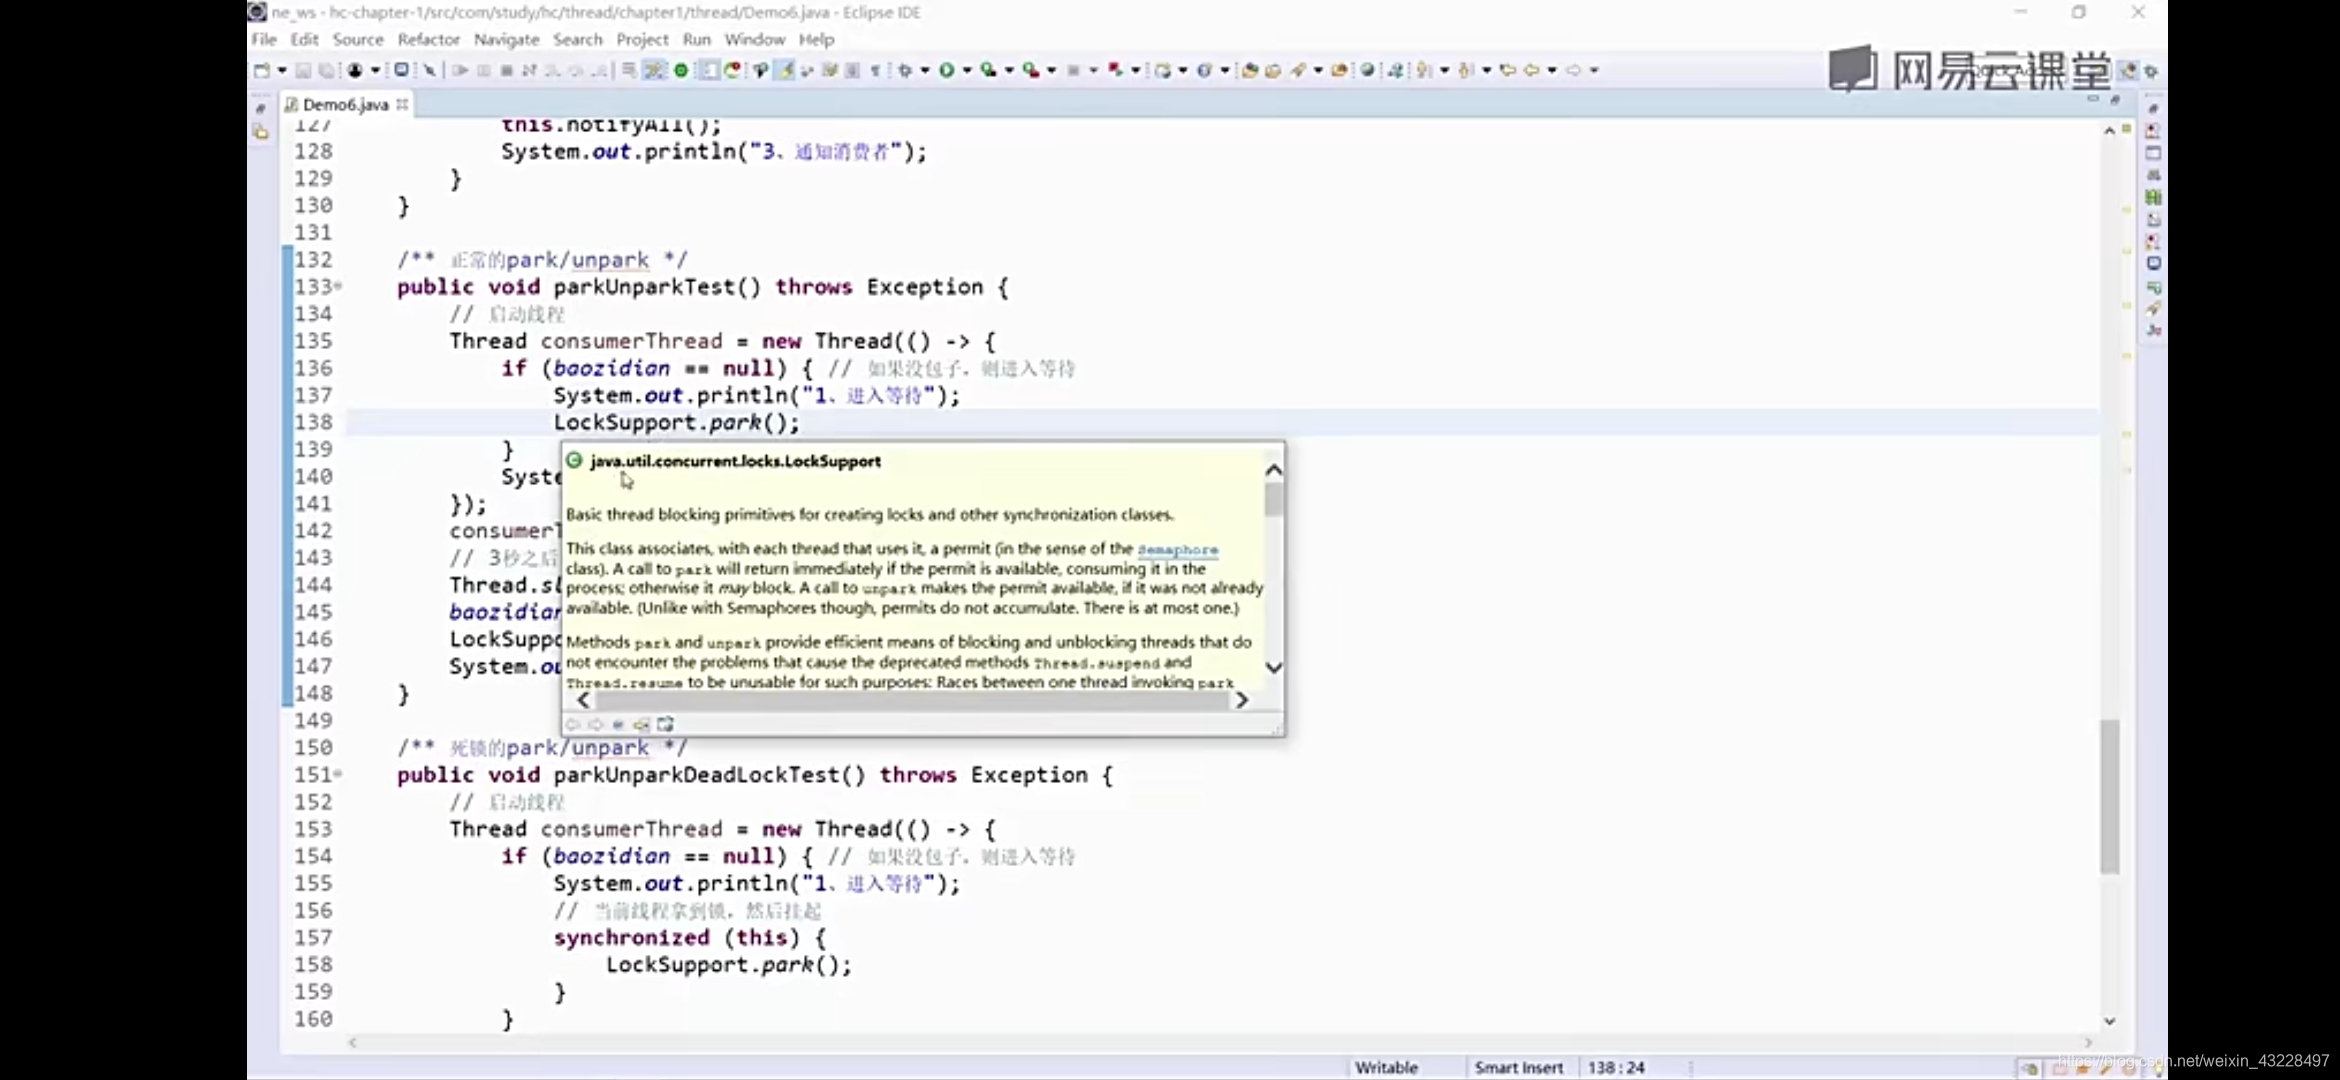Click the Resume debug toolbar icon
2340x1080 pixels.
pyautogui.click(x=460, y=70)
